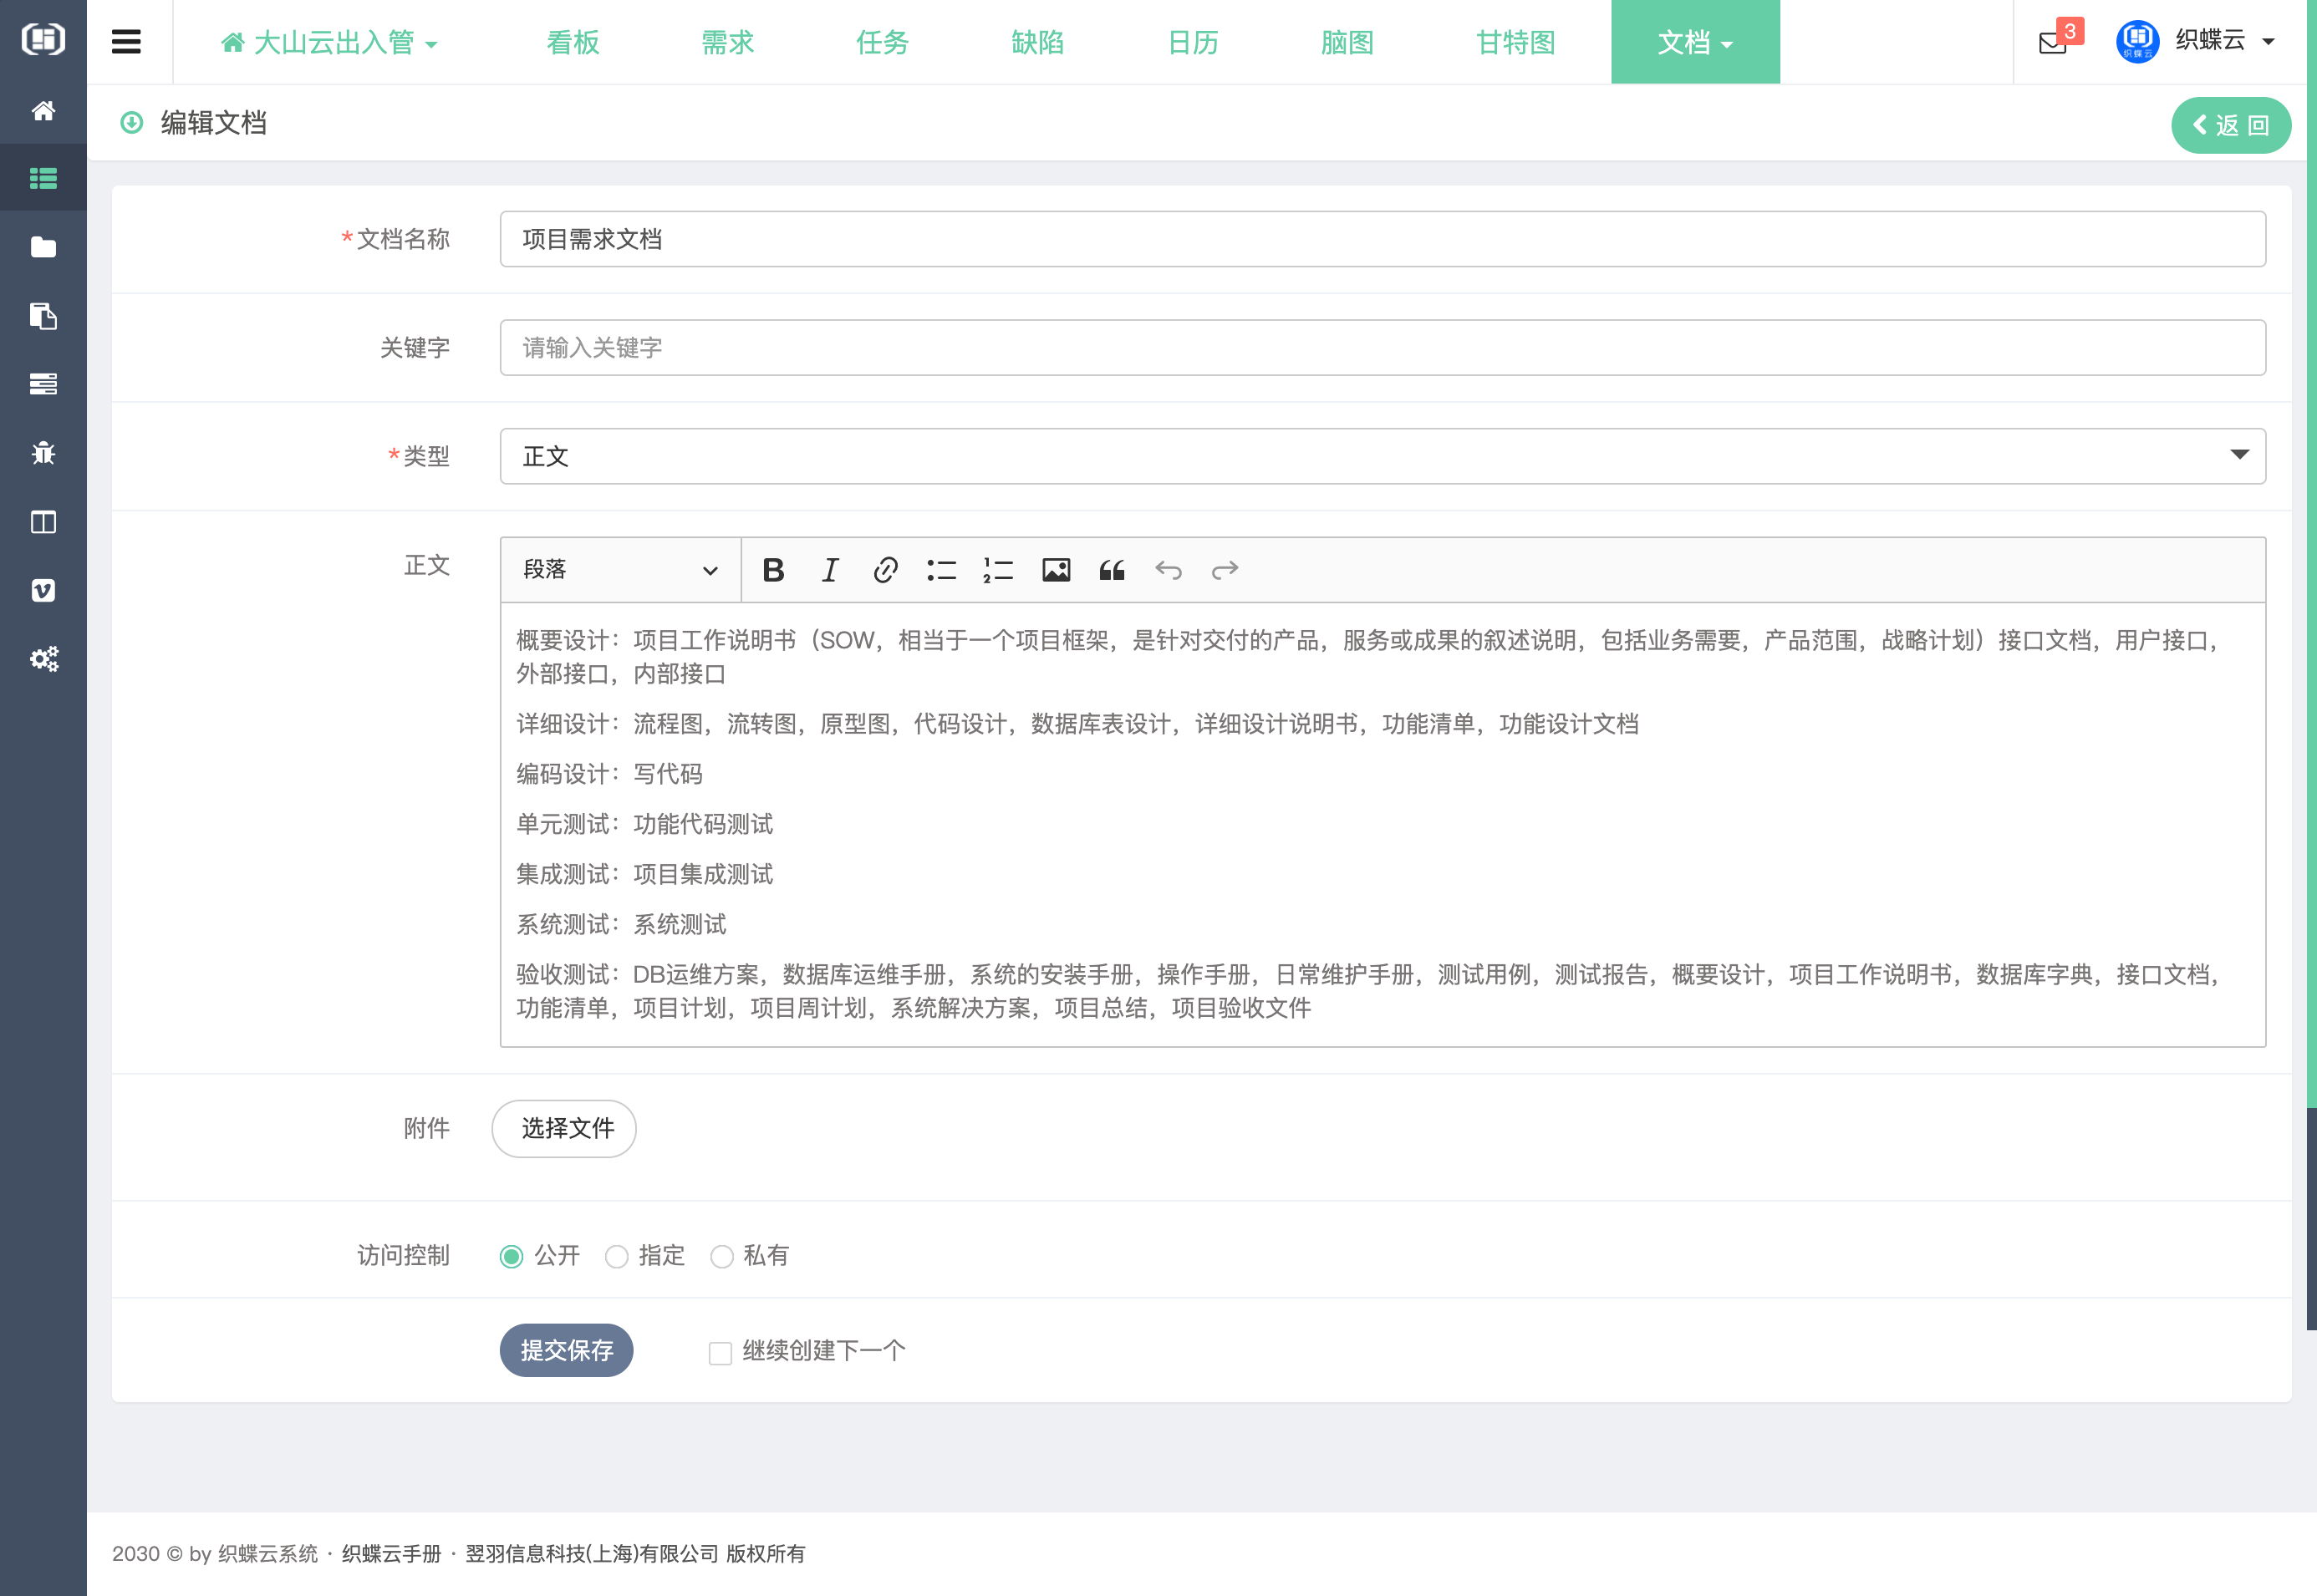Apply block quote formatting
2317x1596 pixels.
click(1111, 570)
